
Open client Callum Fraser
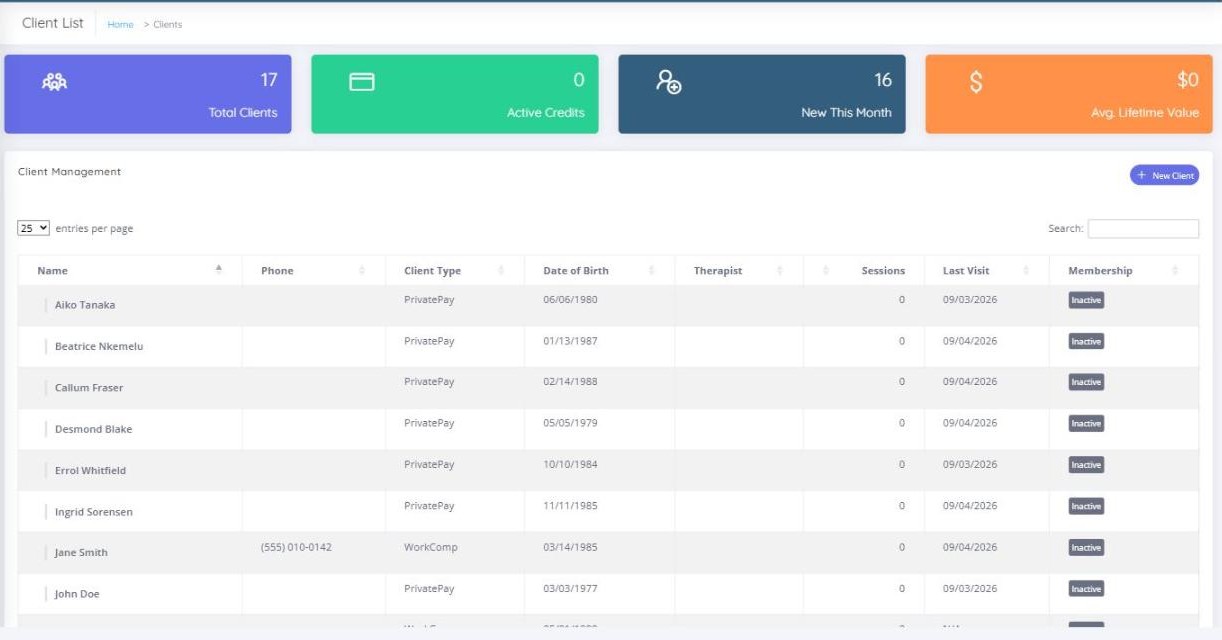(x=89, y=387)
